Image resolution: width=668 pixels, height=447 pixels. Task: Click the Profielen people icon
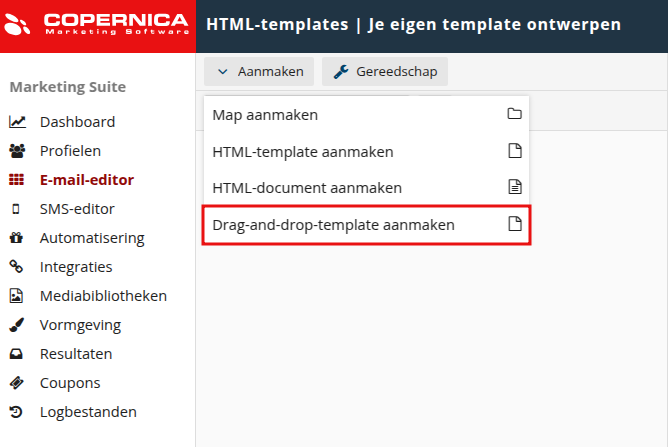(17, 151)
